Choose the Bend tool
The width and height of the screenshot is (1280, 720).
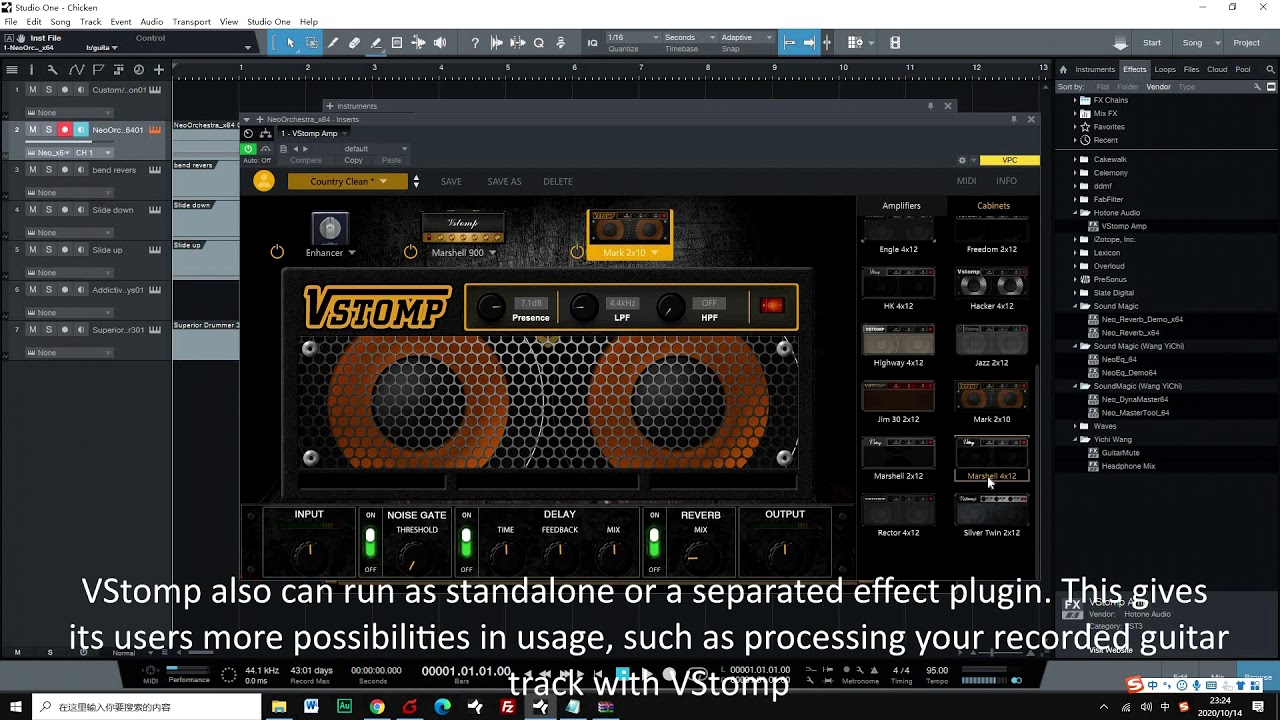click(418, 43)
